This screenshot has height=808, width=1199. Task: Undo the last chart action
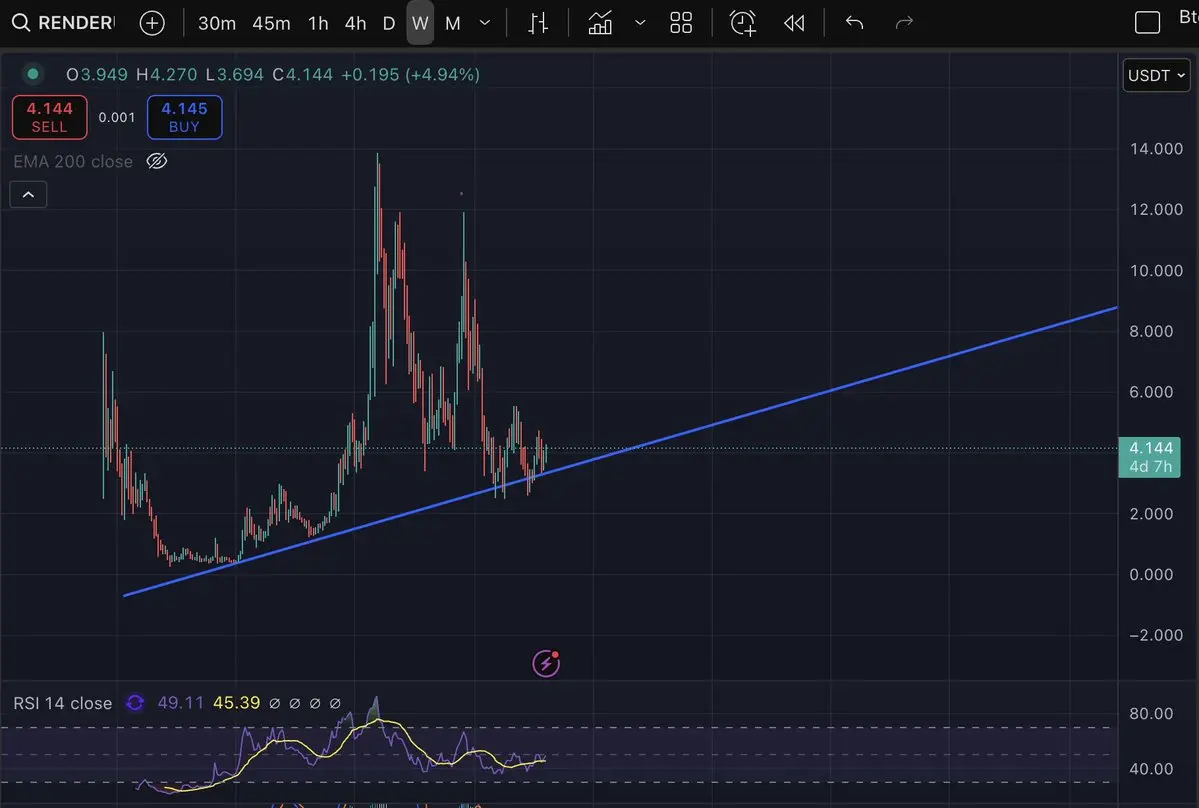click(854, 23)
